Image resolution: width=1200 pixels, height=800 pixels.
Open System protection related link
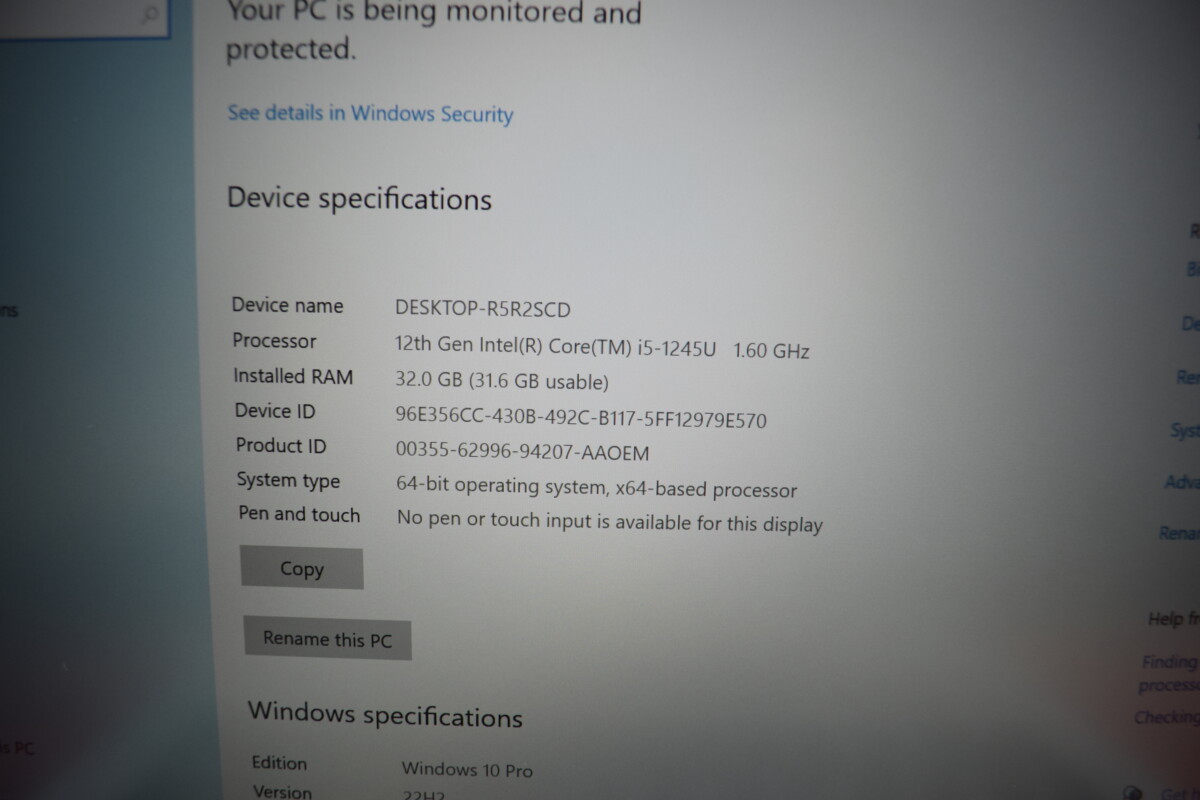pos(1185,430)
